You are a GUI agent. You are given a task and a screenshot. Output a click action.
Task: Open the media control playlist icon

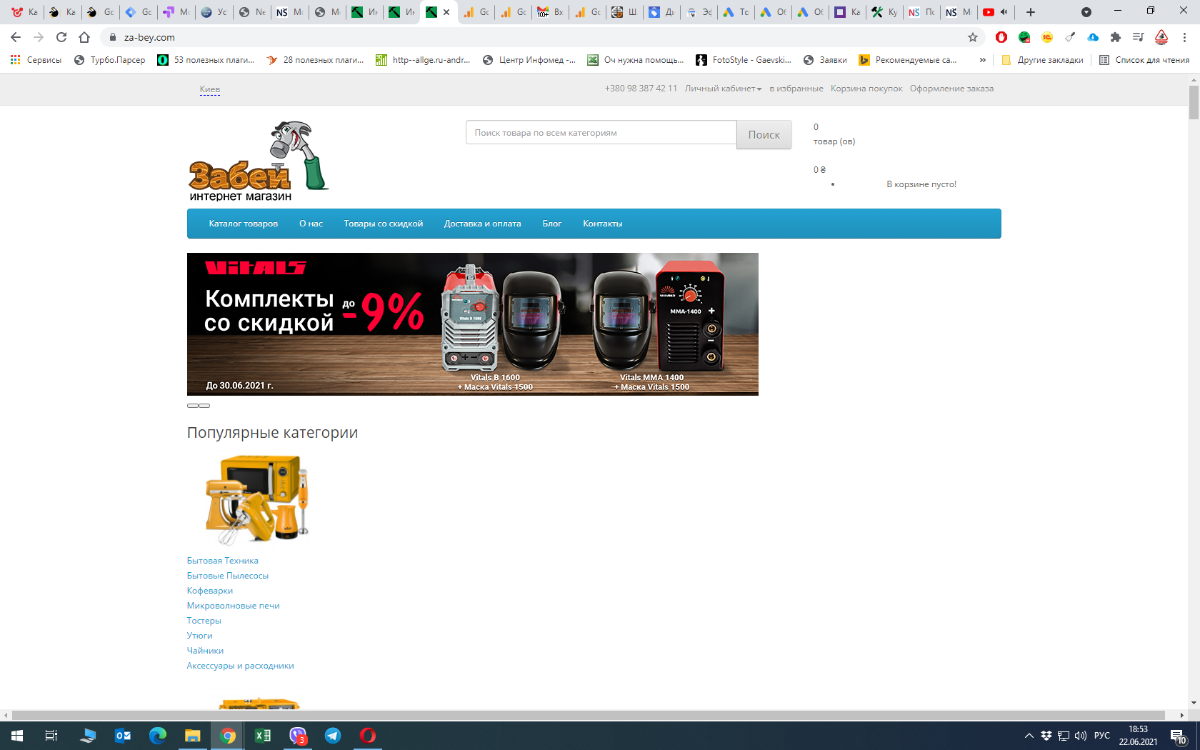pos(1139,37)
